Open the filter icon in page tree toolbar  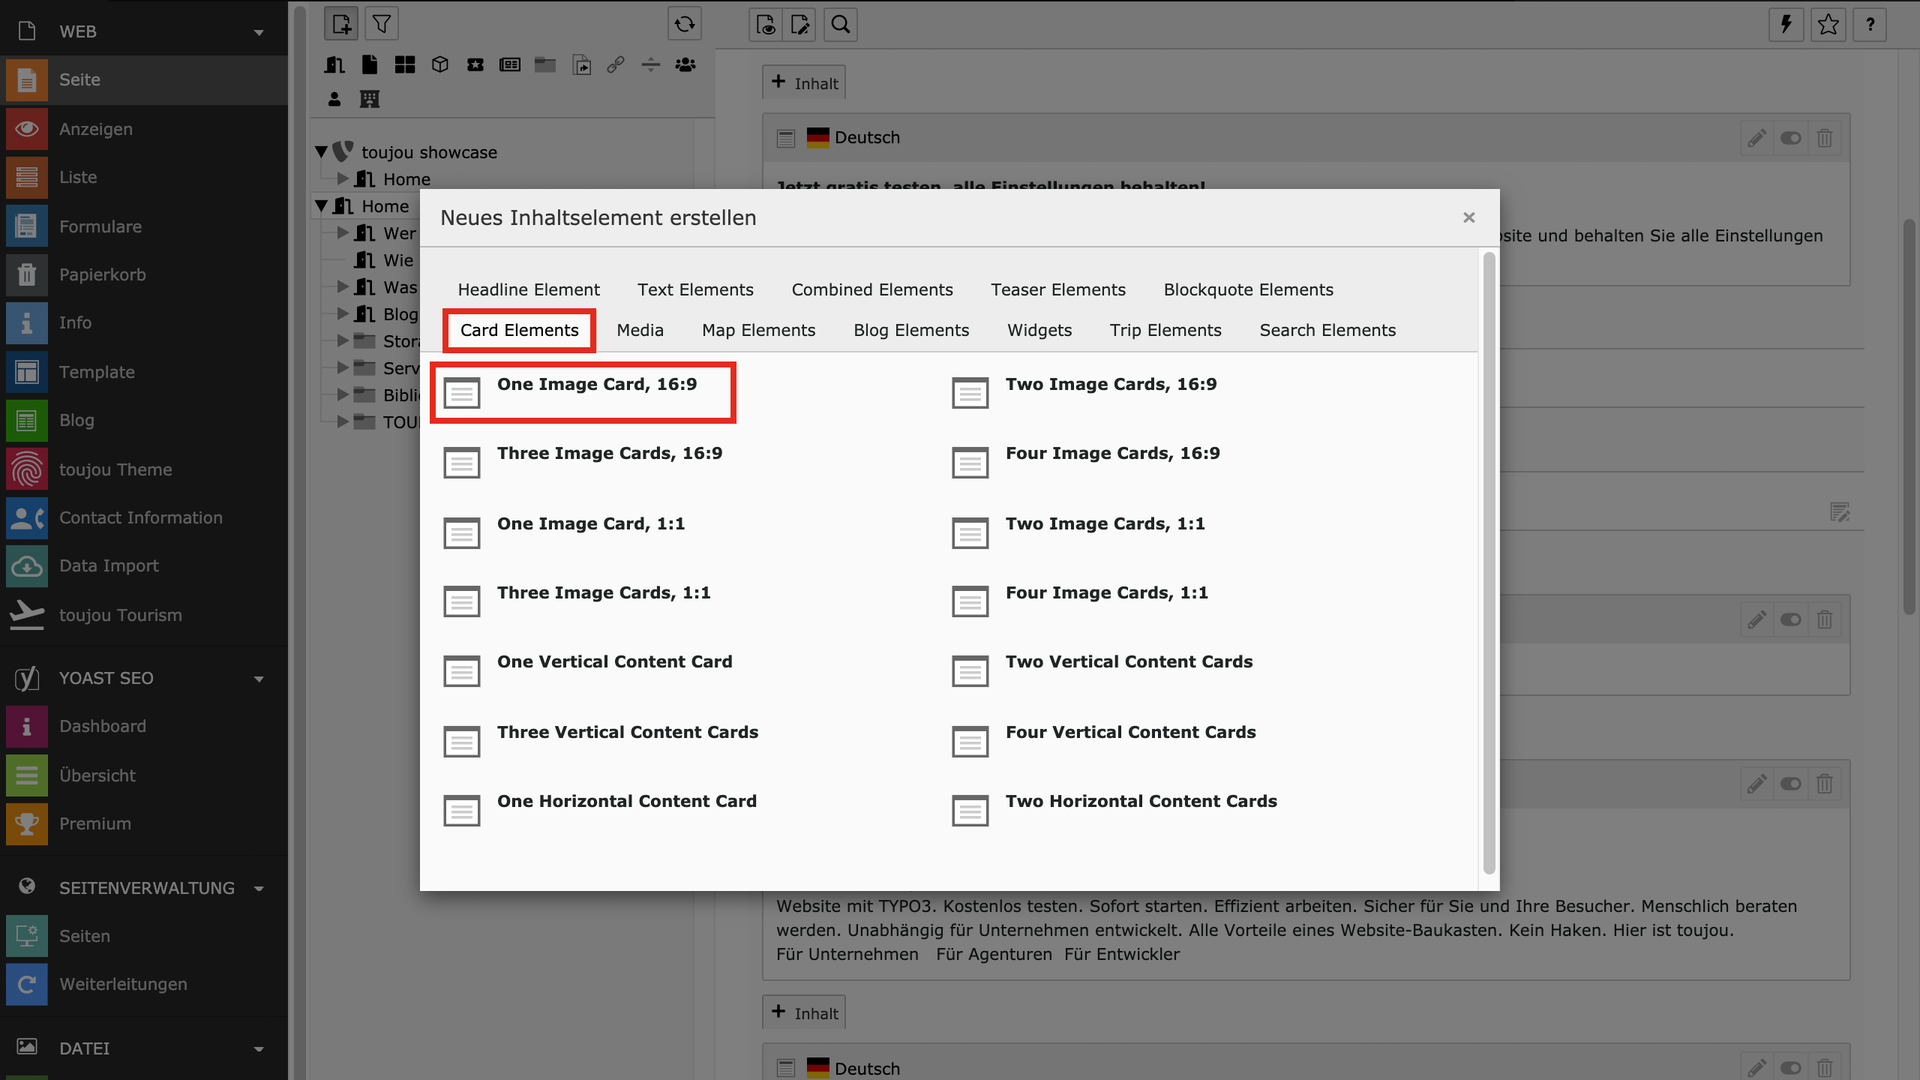[x=382, y=24]
